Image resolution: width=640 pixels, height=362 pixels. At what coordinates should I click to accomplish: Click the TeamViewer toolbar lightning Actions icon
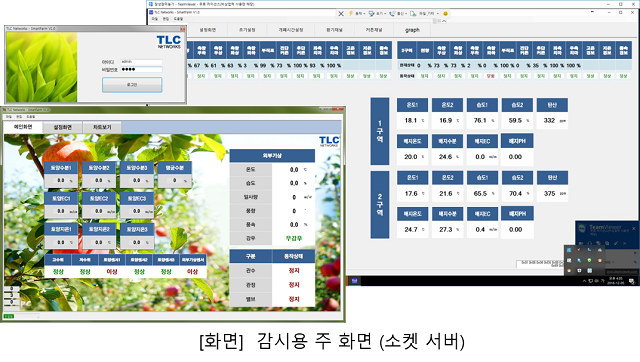point(351,13)
